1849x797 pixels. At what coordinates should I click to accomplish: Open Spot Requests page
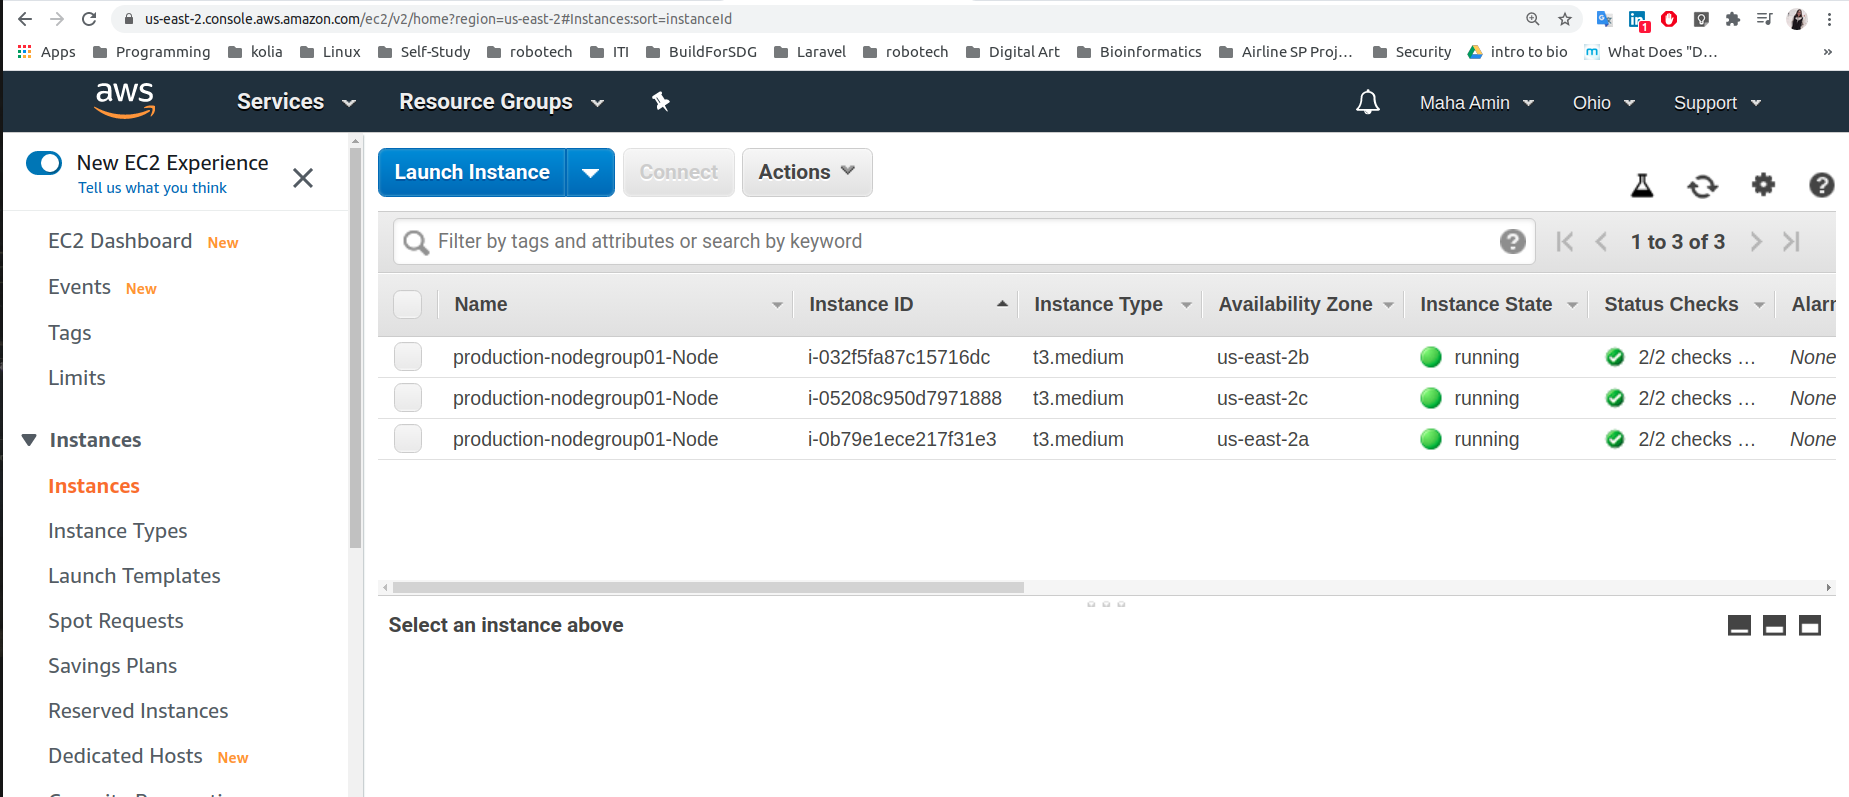point(116,621)
